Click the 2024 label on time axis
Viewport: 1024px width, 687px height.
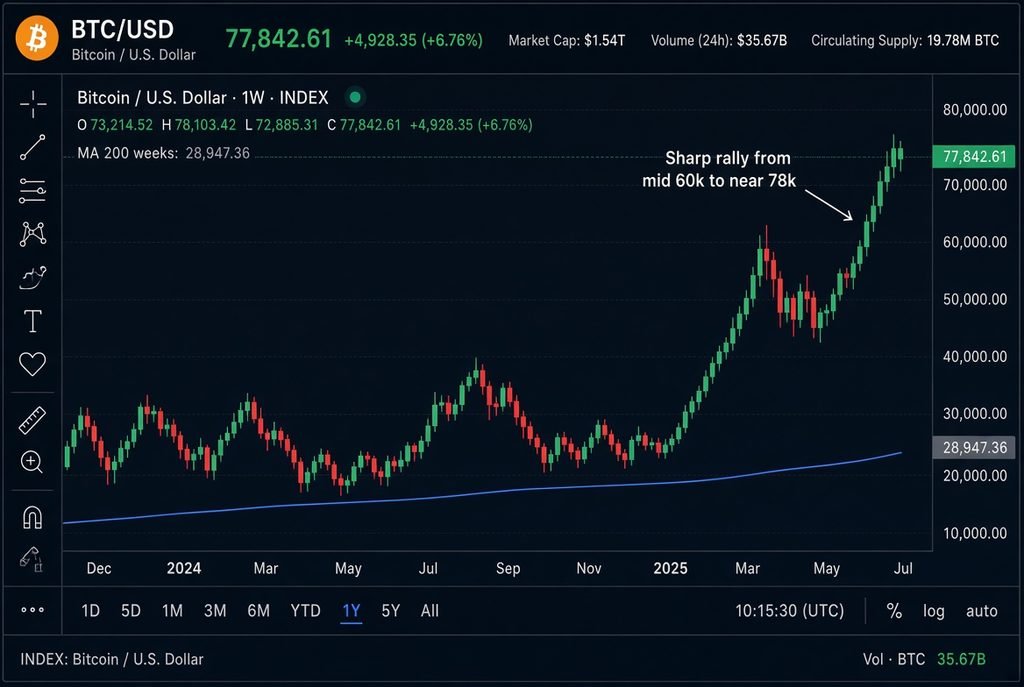click(x=184, y=568)
